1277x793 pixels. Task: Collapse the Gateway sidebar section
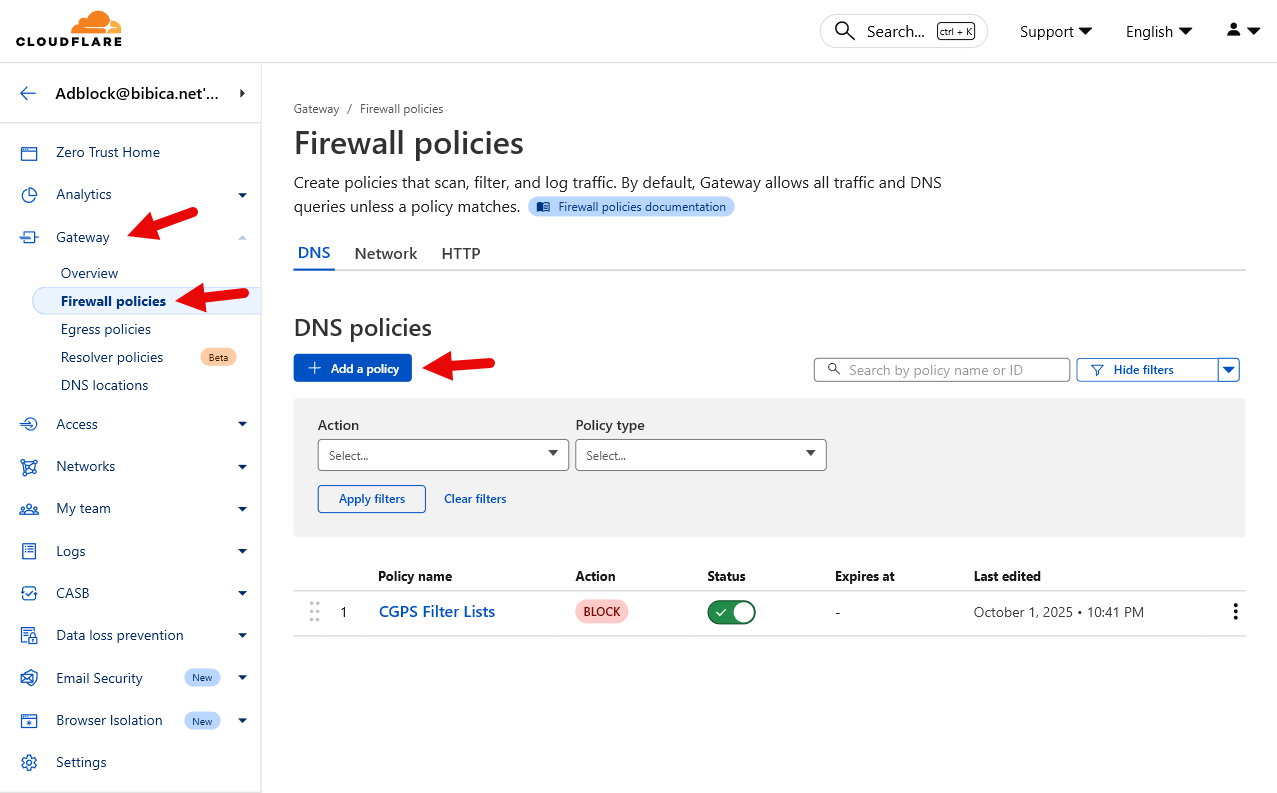(x=242, y=237)
